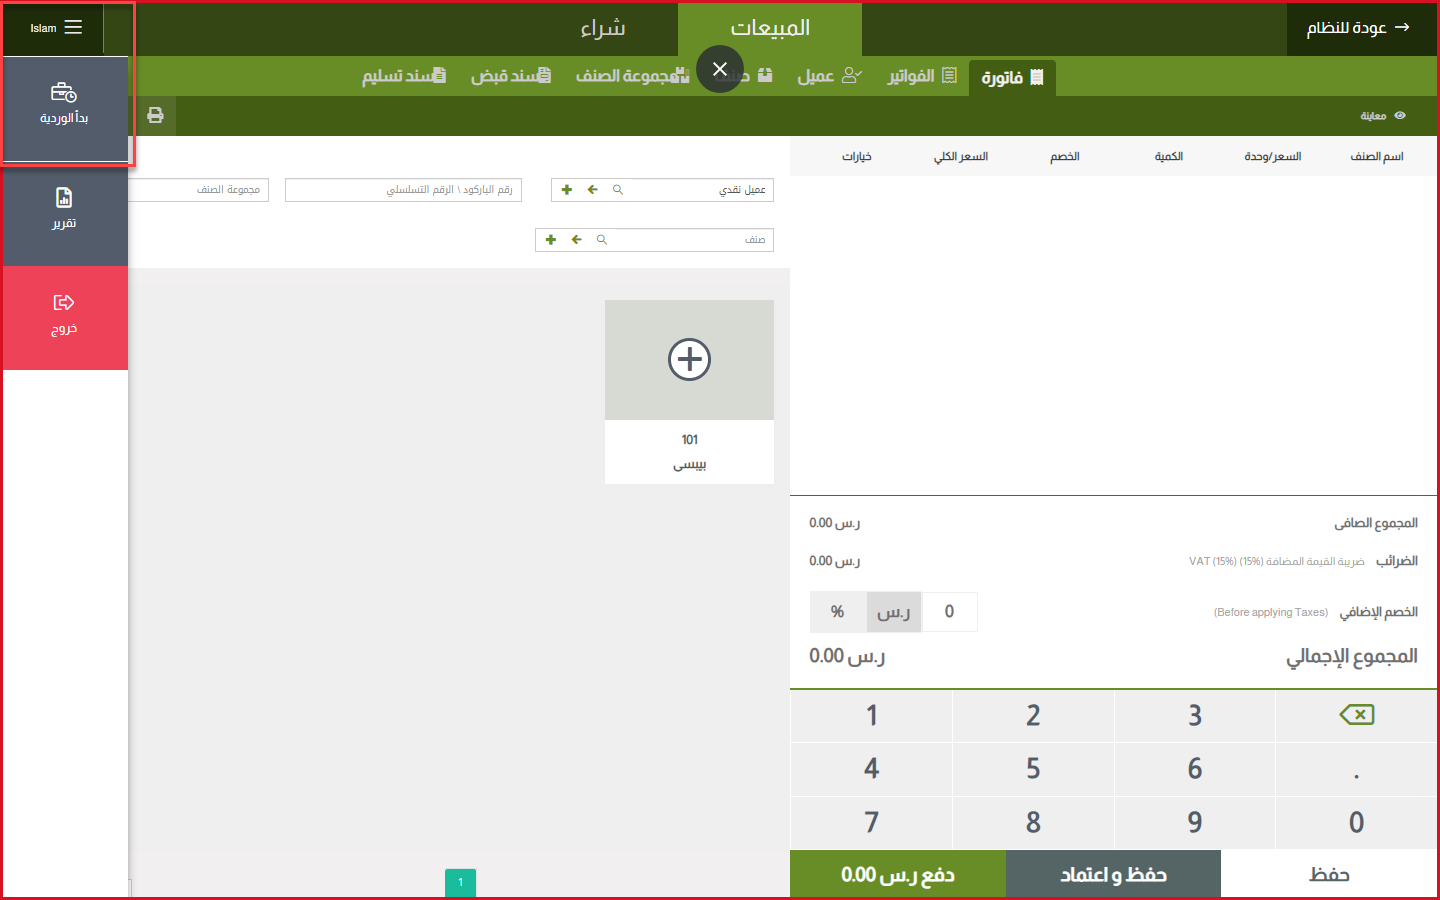Screen dimensions: 1440x900
Task: Open the Report (تقرير) sidebar item
Action: pos(65,210)
